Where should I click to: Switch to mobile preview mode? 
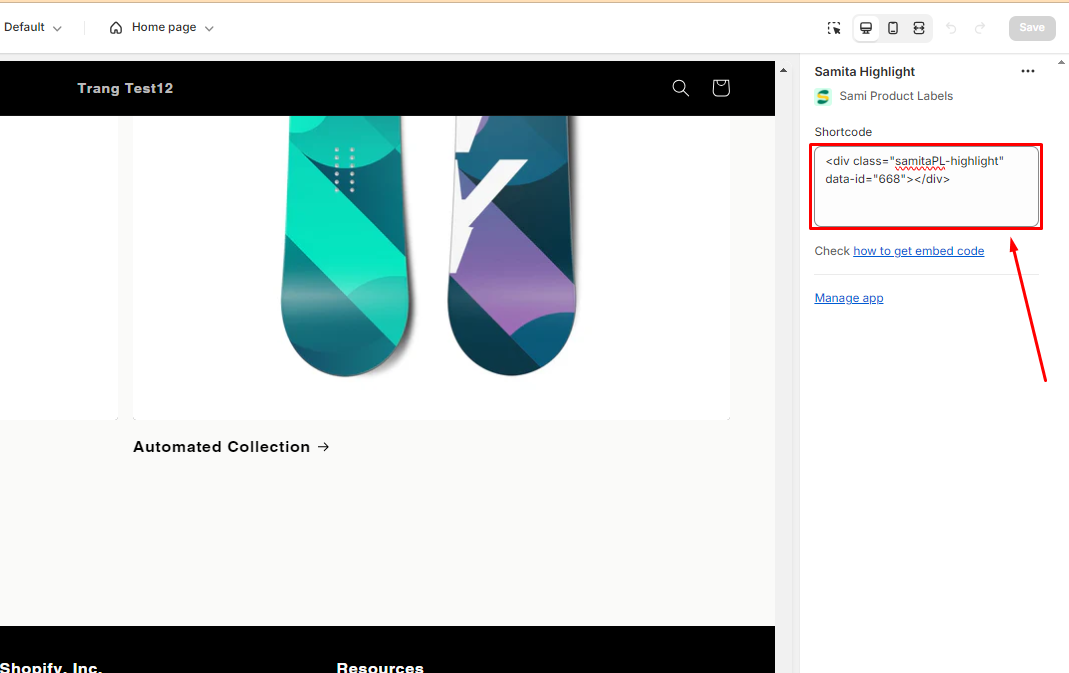pyautogui.click(x=893, y=28)
